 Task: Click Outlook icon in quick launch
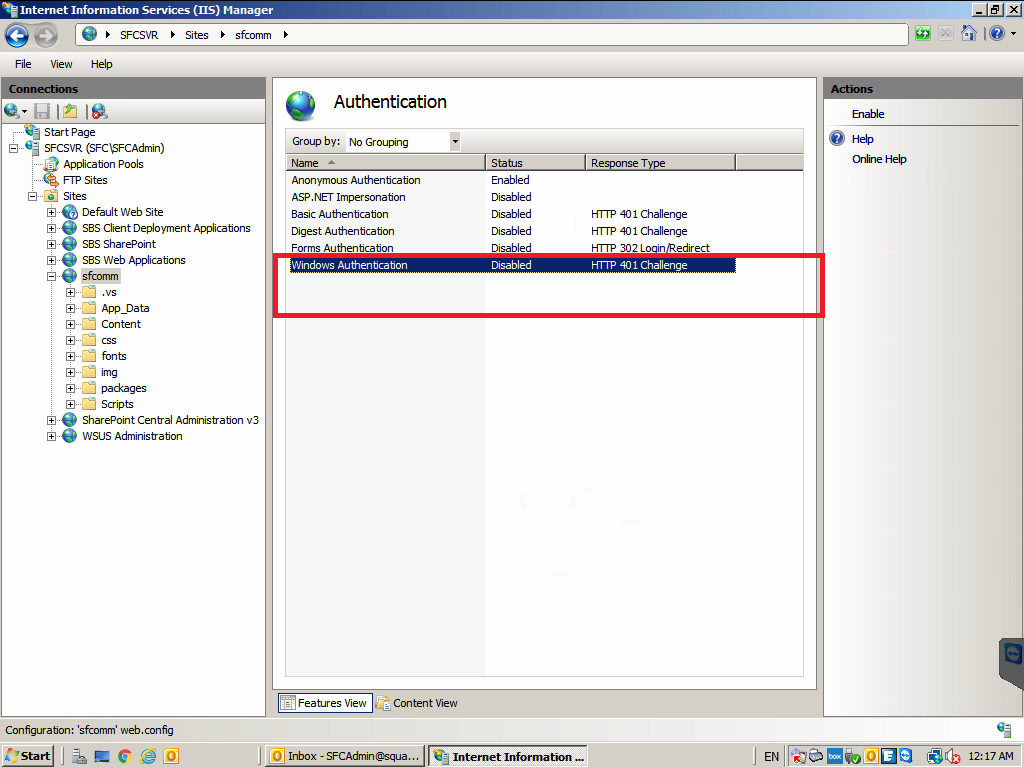point(171,756)
